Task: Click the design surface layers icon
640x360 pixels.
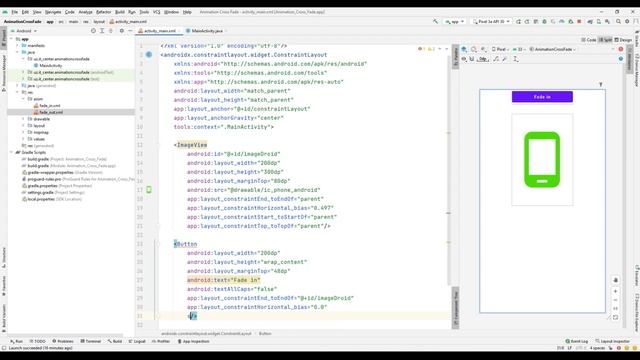Action: [x=464, y=49]
